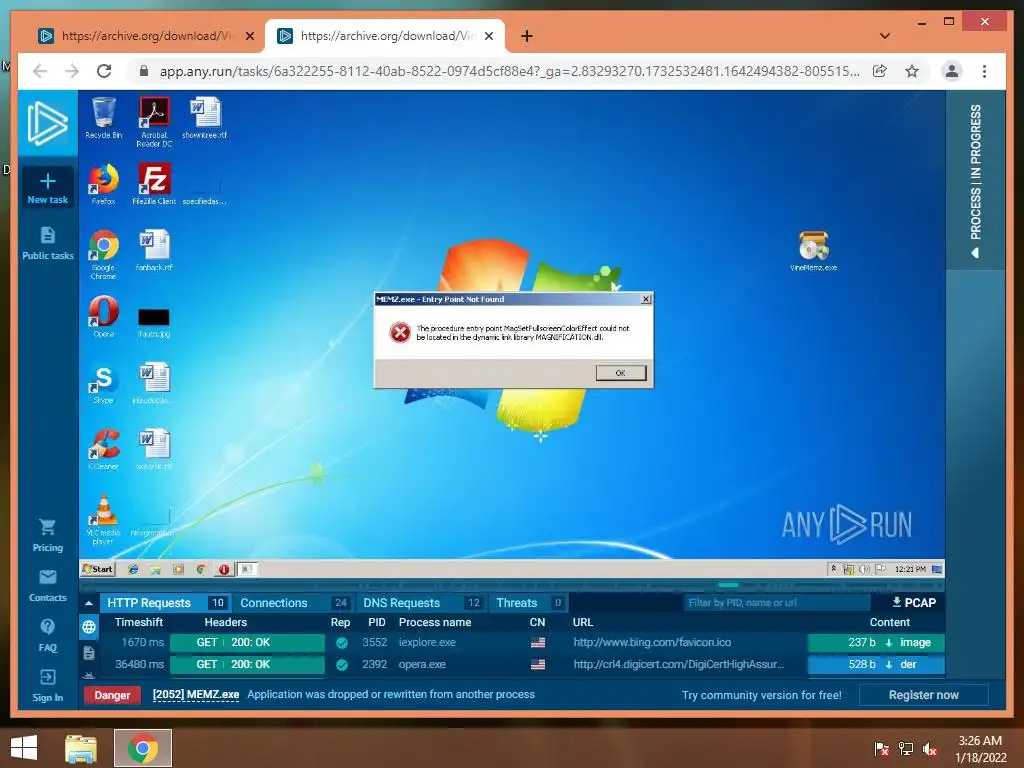
Task: Click the Register now button
Action: (x=923, y=695)
